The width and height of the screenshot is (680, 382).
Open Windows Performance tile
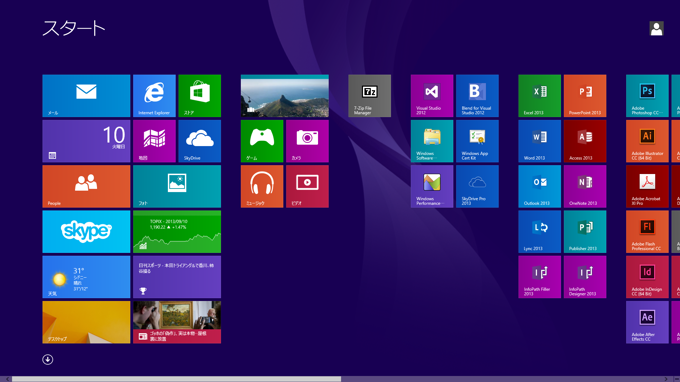coord(432,186)
